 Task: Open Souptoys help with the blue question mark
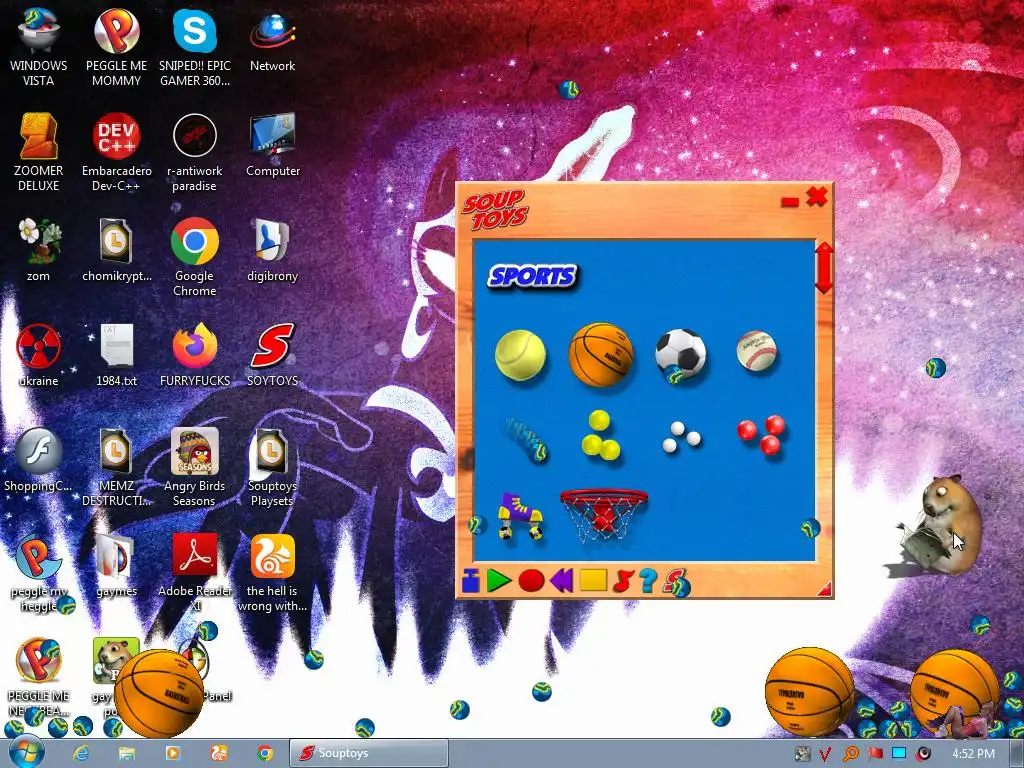coord(648,580)
